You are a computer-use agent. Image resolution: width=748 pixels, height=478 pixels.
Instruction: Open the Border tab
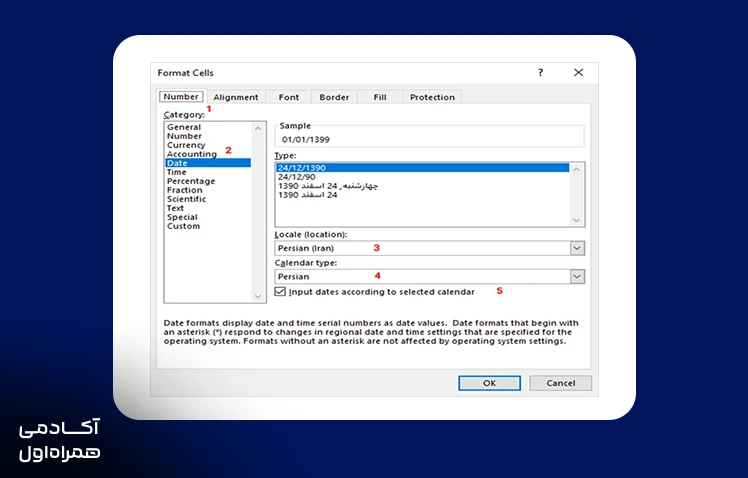(x=334, y=97)
